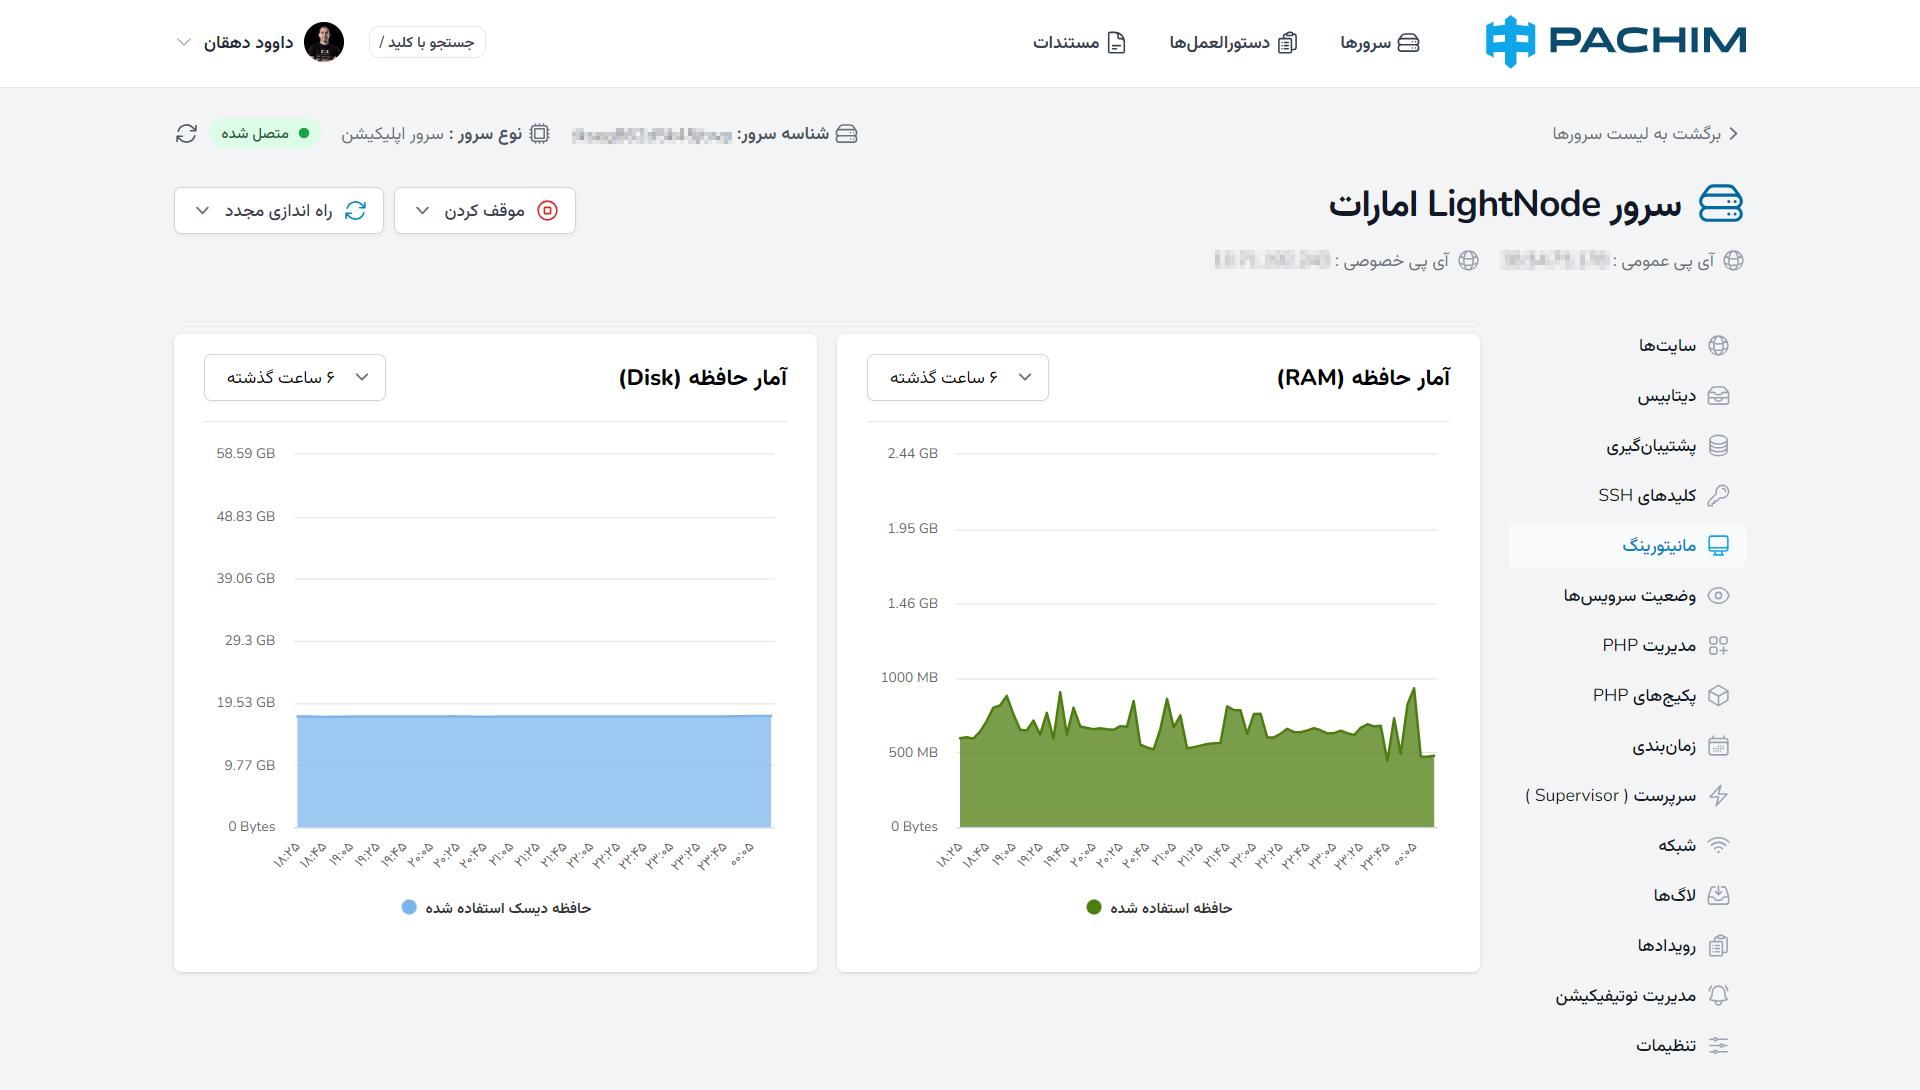
Task: Open the وضعیت سرویس‌ها sidebar item
Action: pos(1628,596)
